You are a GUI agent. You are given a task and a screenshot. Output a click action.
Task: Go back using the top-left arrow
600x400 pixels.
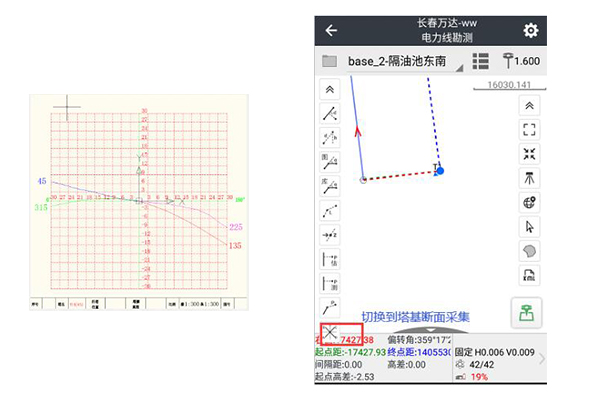coord(331,31)
